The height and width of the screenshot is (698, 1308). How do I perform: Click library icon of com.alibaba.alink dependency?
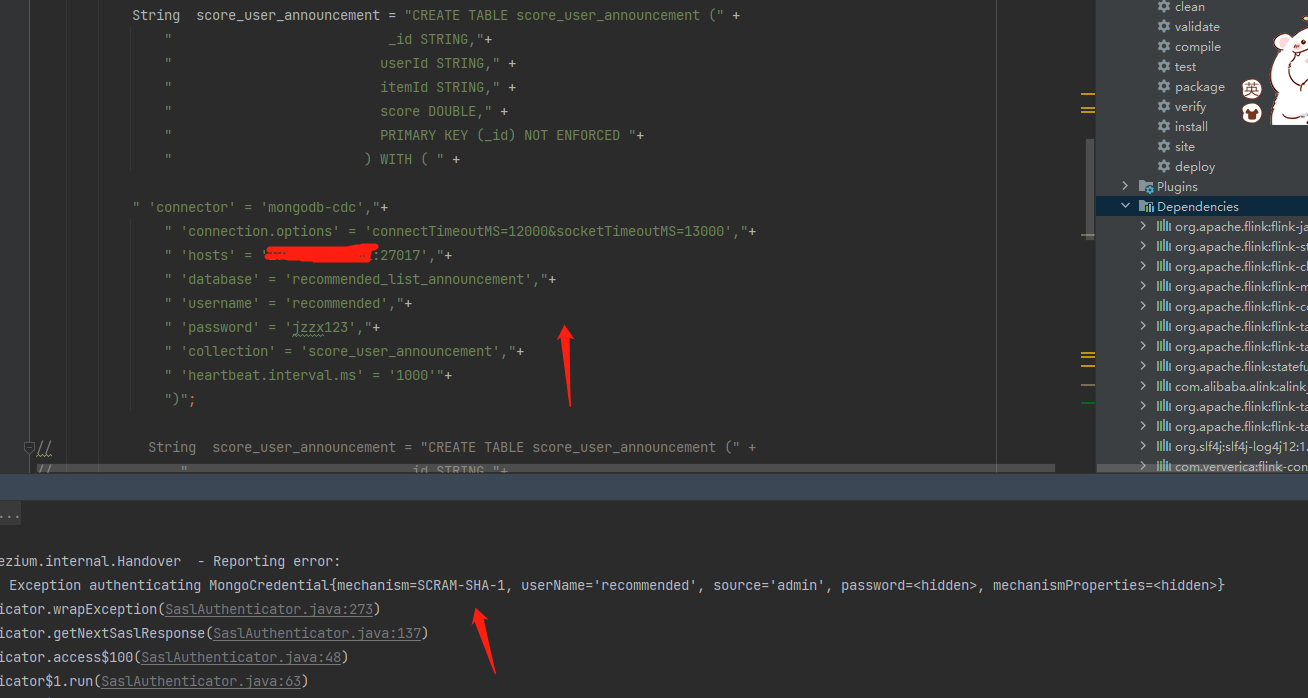(1164, 386)
